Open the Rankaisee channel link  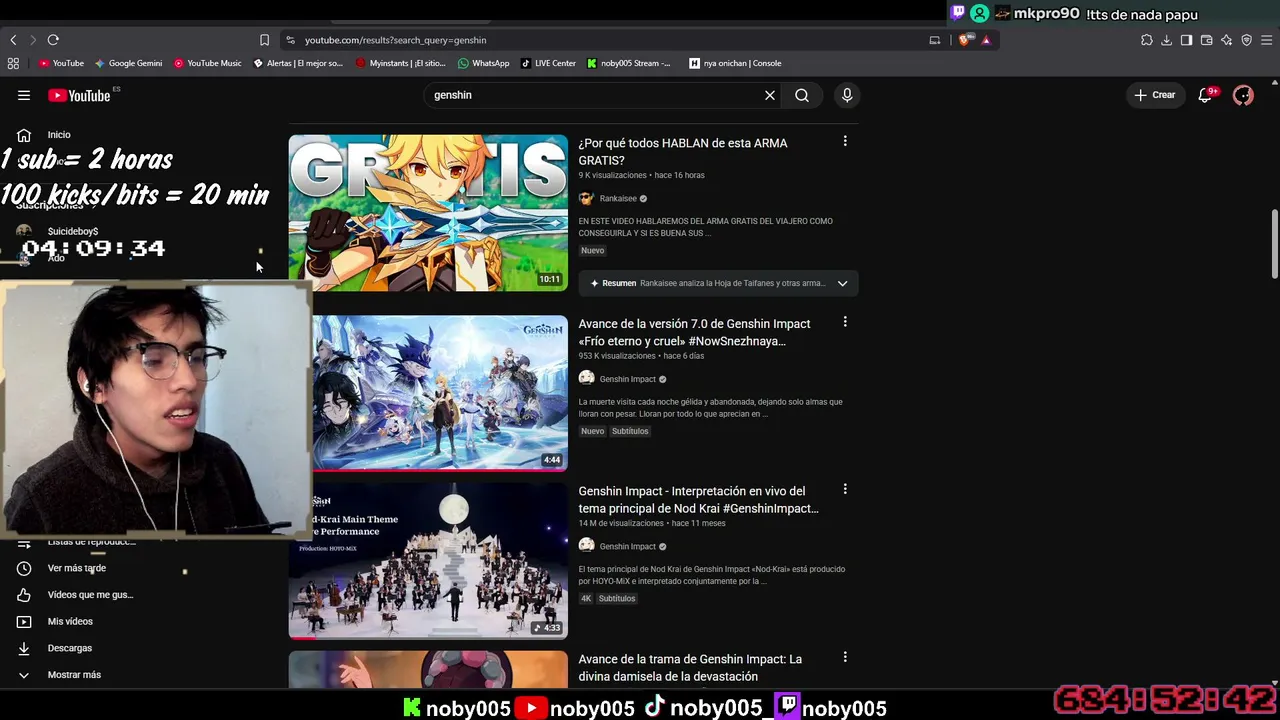pyautogui.click(x=618, y=199)
